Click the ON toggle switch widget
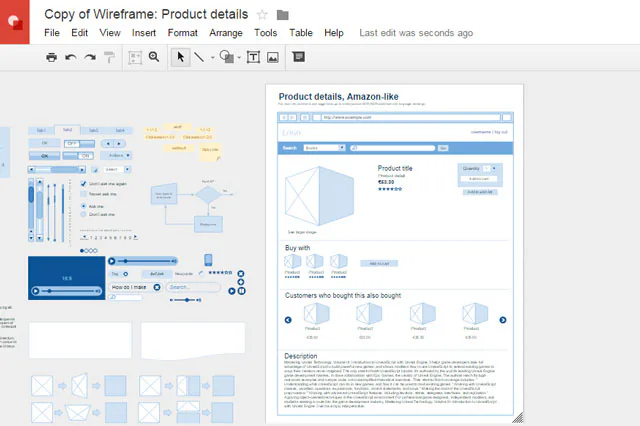The height and width of the screenshot is (426, 640). click(x=78, y=156)
